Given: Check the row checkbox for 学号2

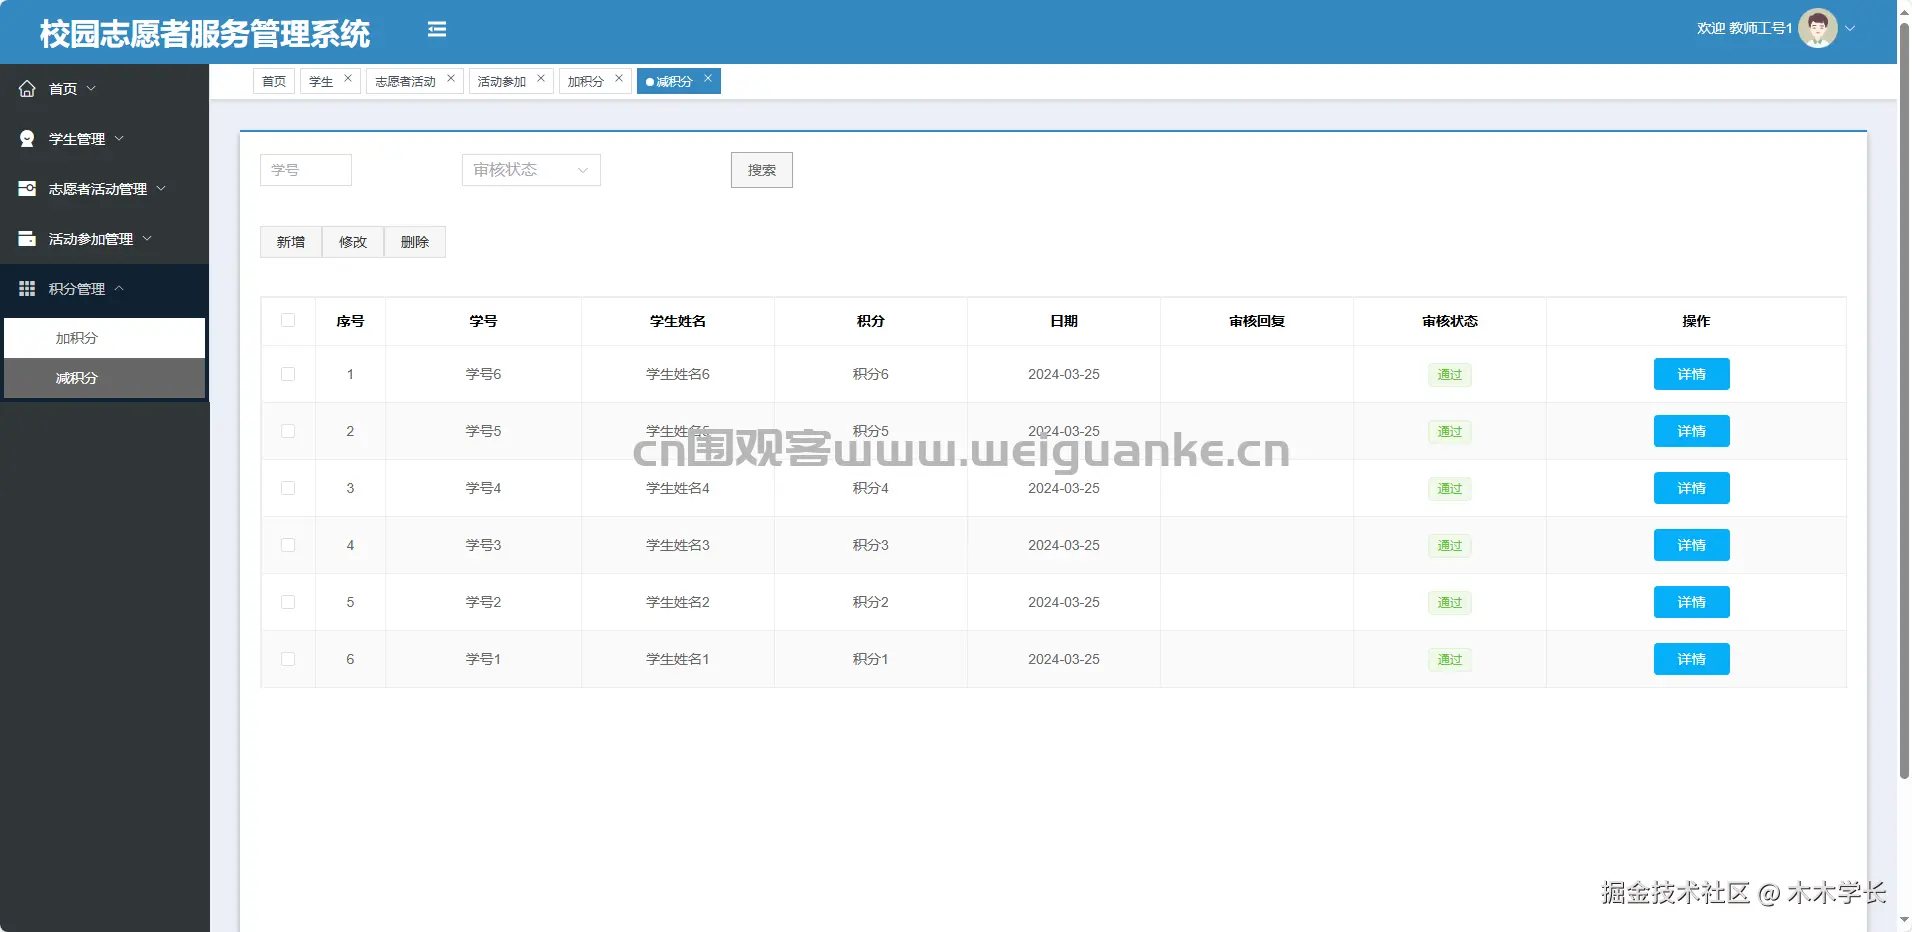Looking at the screenshot, I should coord(288,602).
